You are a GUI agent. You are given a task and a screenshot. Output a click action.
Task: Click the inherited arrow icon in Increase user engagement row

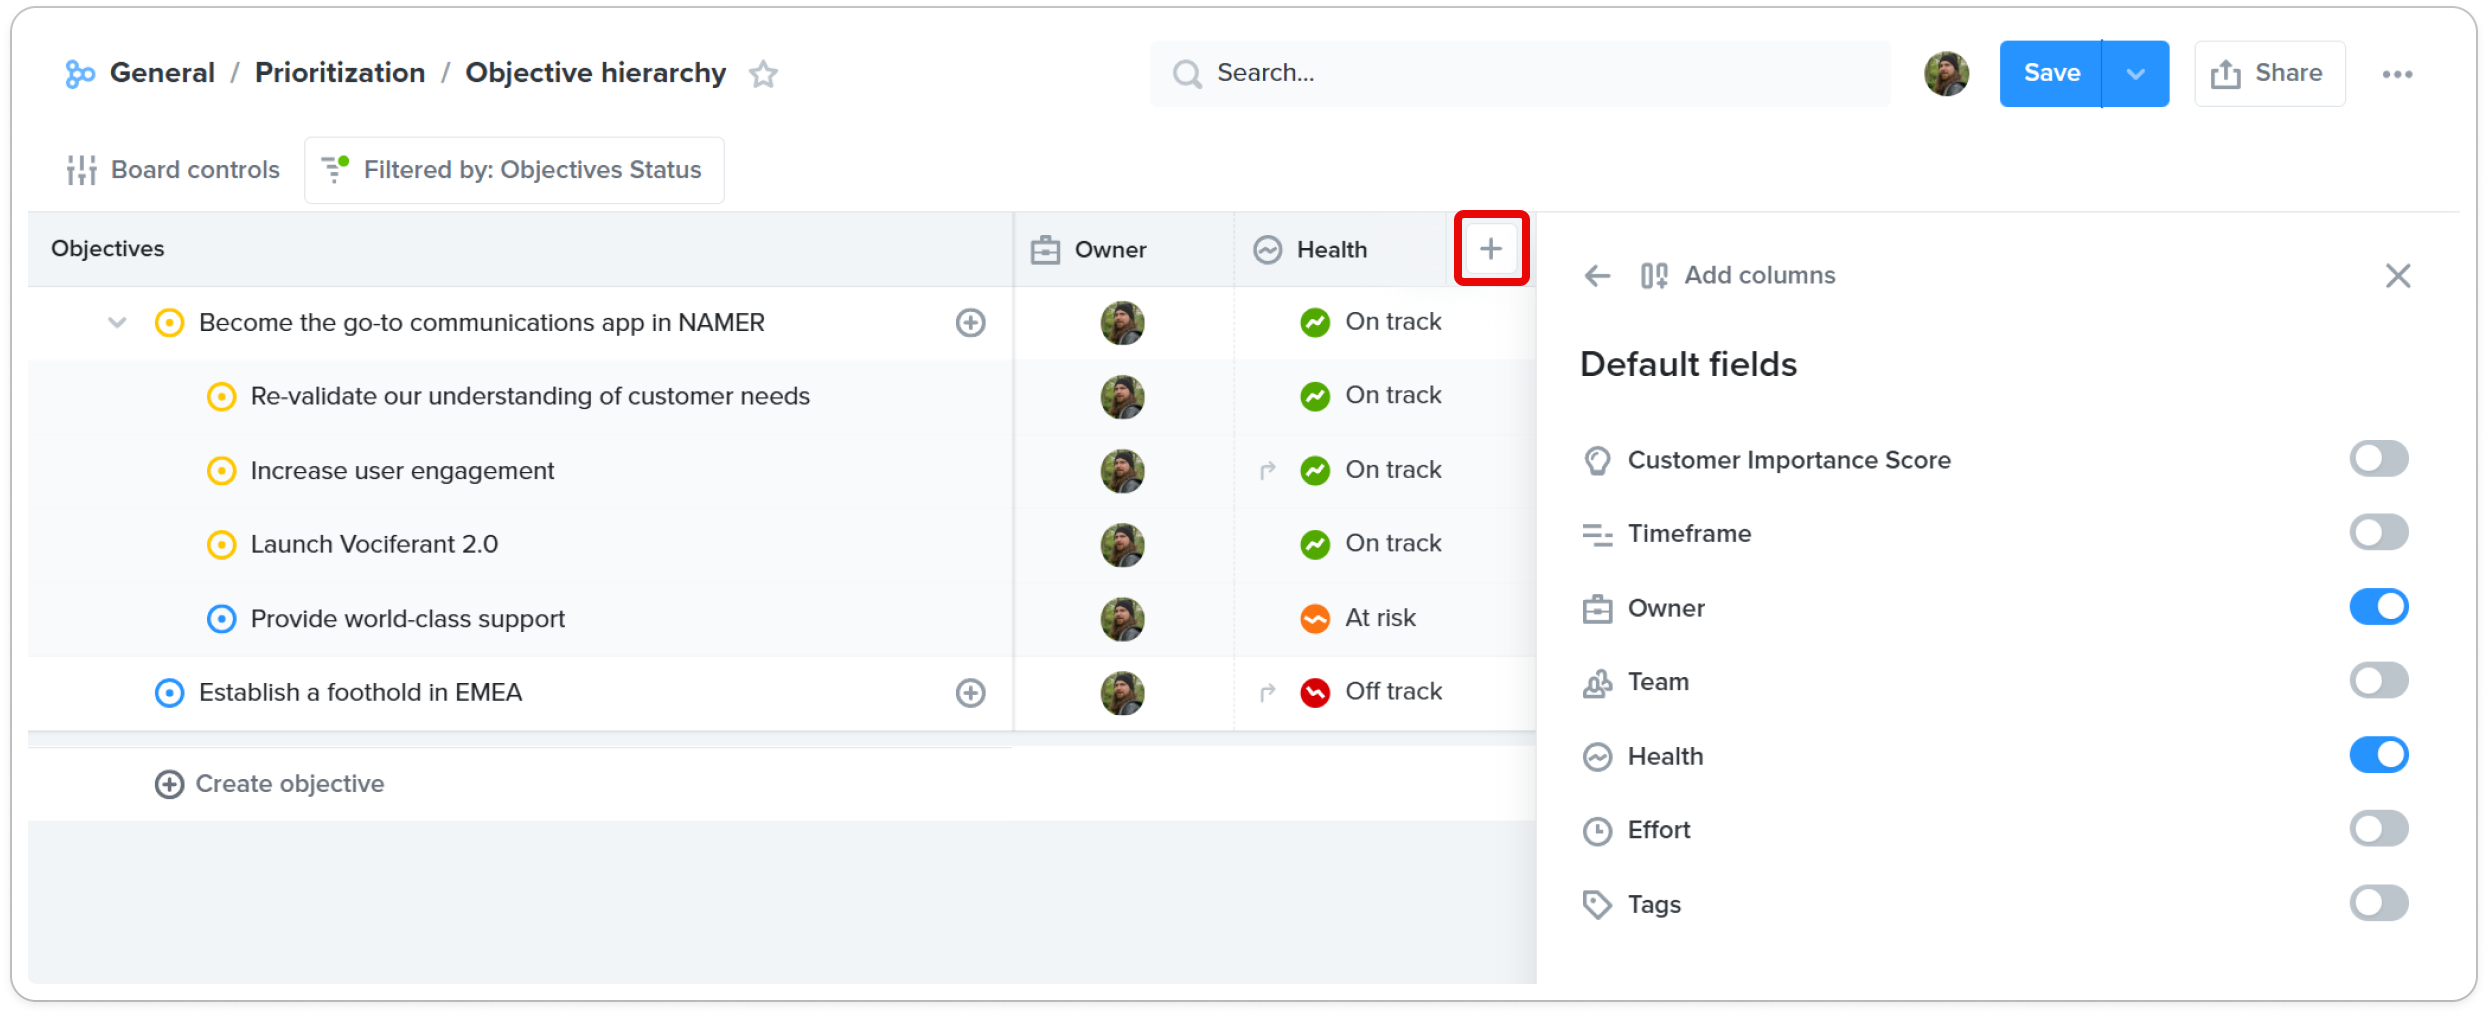pyautogui.click(x=1267, y=471)
